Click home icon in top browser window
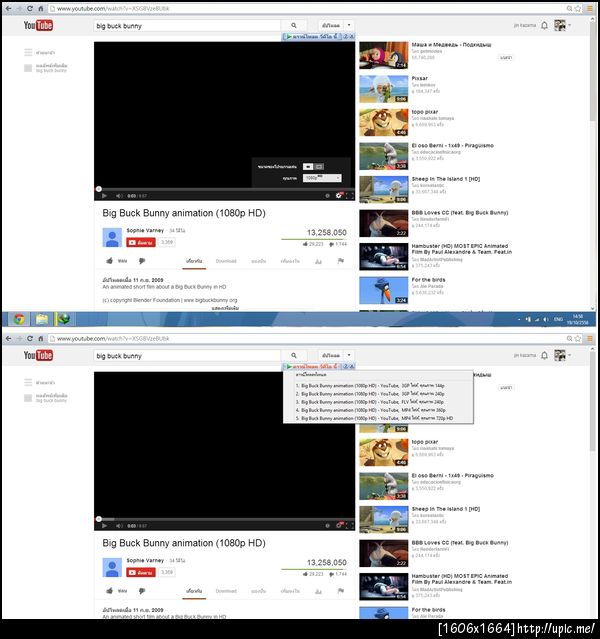This screenshot has height=639, width=600. [x=41, y=8]
